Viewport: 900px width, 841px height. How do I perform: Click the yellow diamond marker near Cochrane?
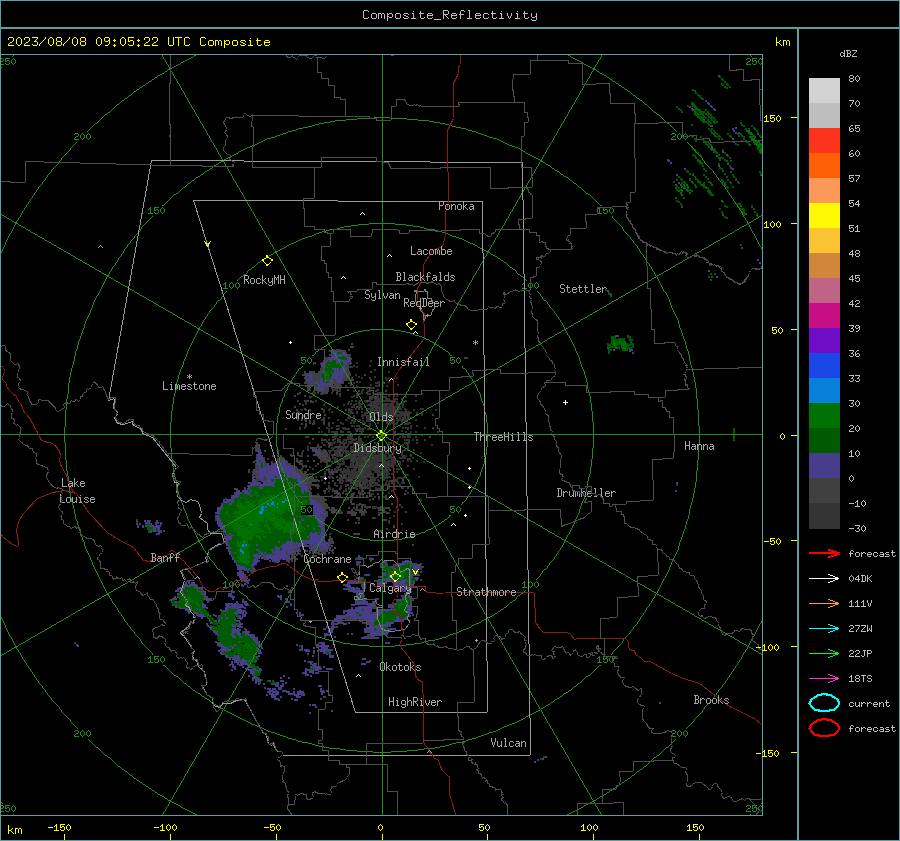343,578
